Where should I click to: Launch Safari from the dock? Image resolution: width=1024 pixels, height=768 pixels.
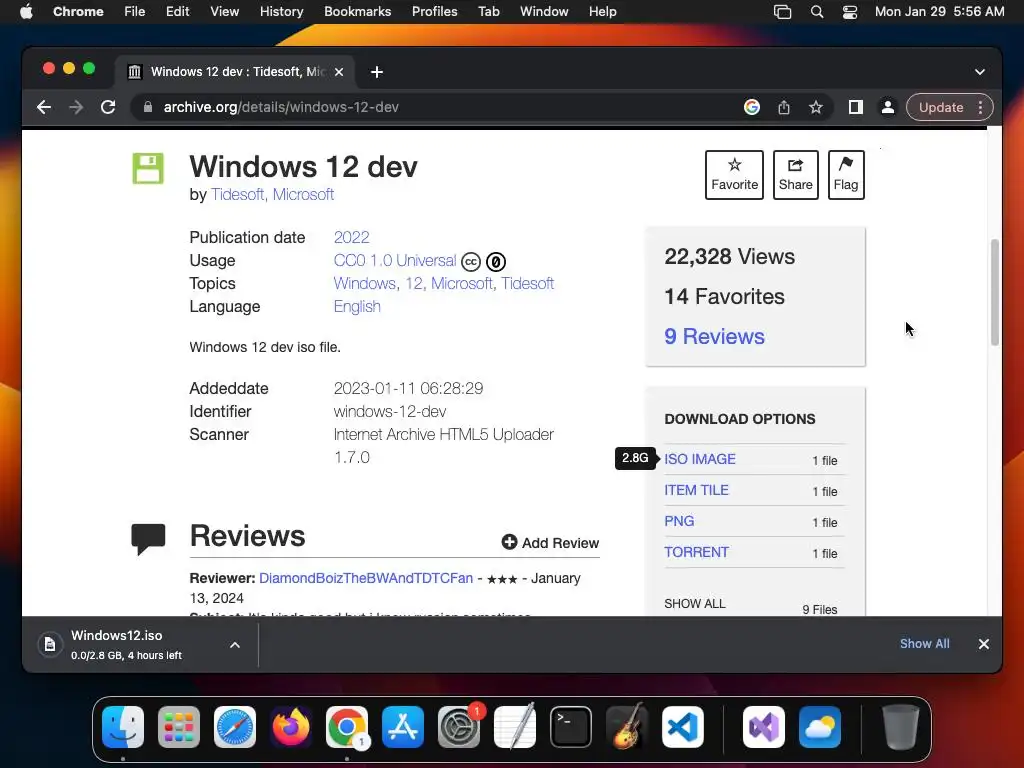(235, 727)
